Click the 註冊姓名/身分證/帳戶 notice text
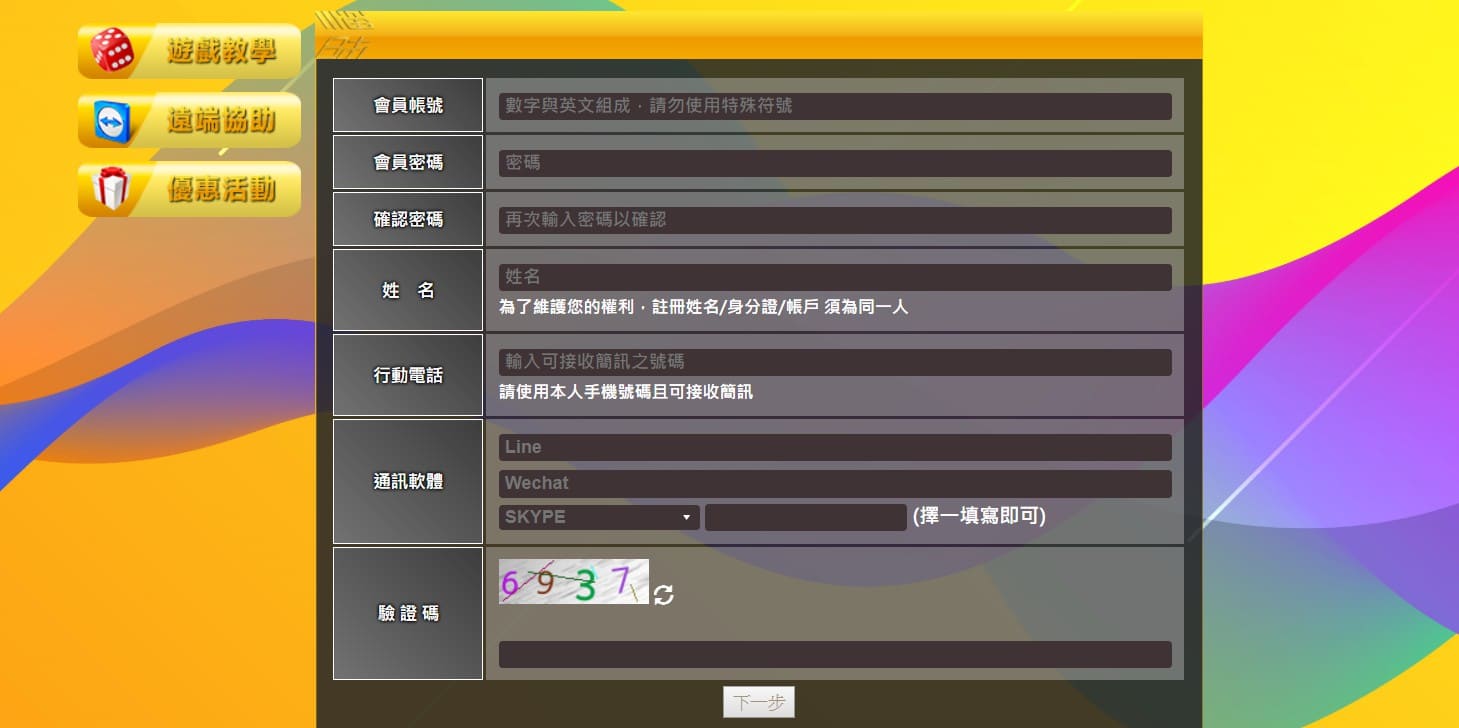 pyautogui.click(x=704, y=307)
